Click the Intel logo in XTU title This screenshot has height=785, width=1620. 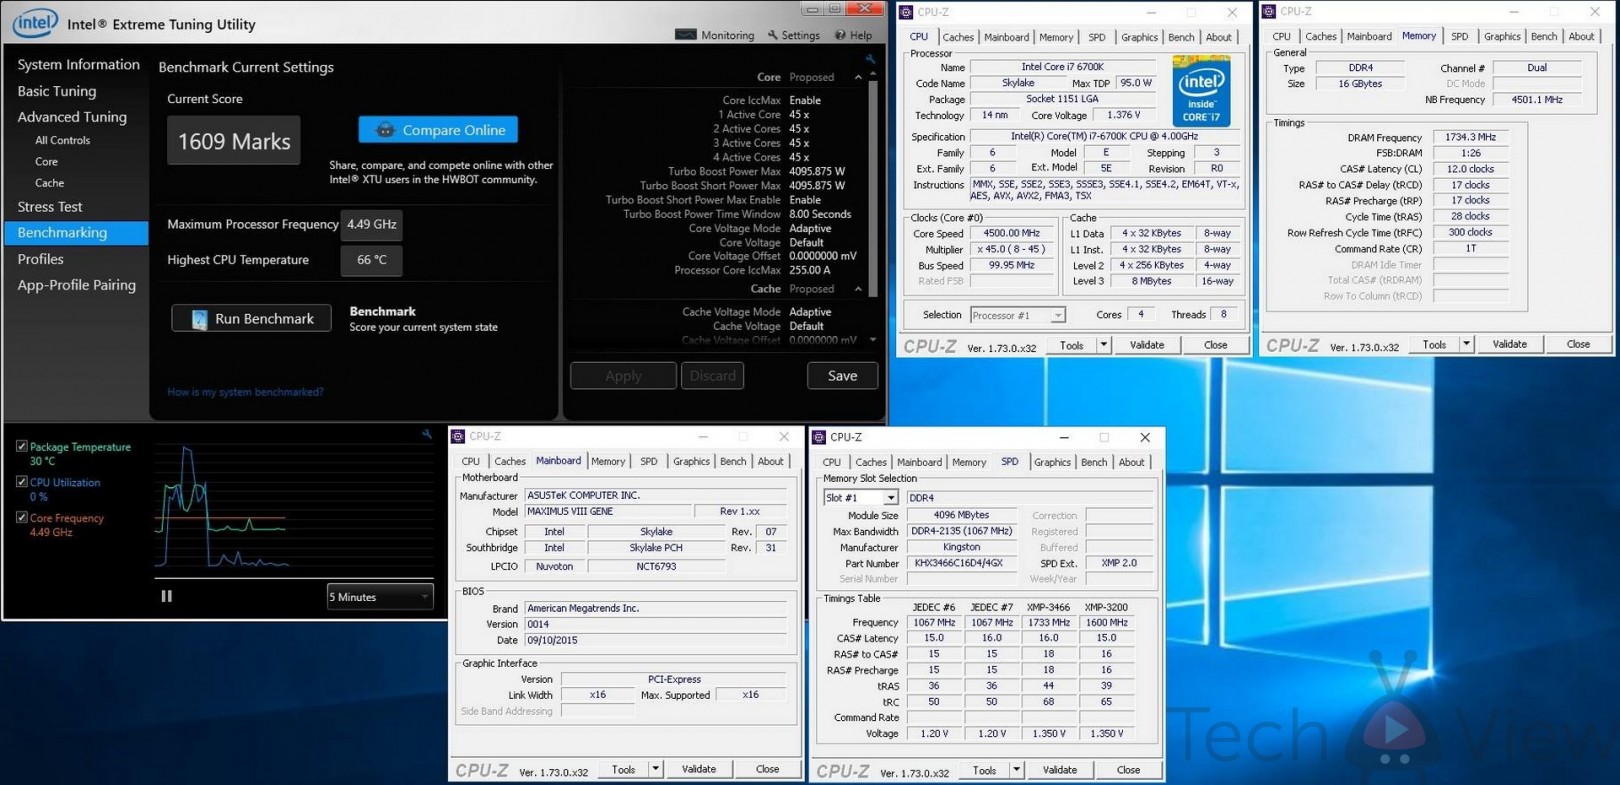point(35,22)
